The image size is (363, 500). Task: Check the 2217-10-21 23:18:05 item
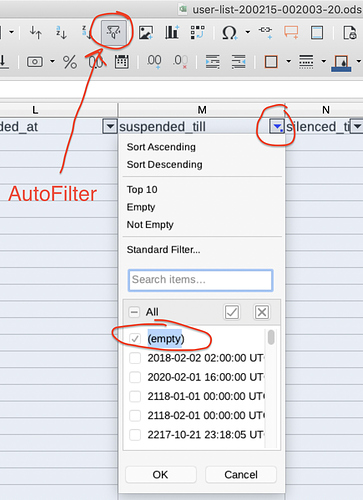coord(135,435)
